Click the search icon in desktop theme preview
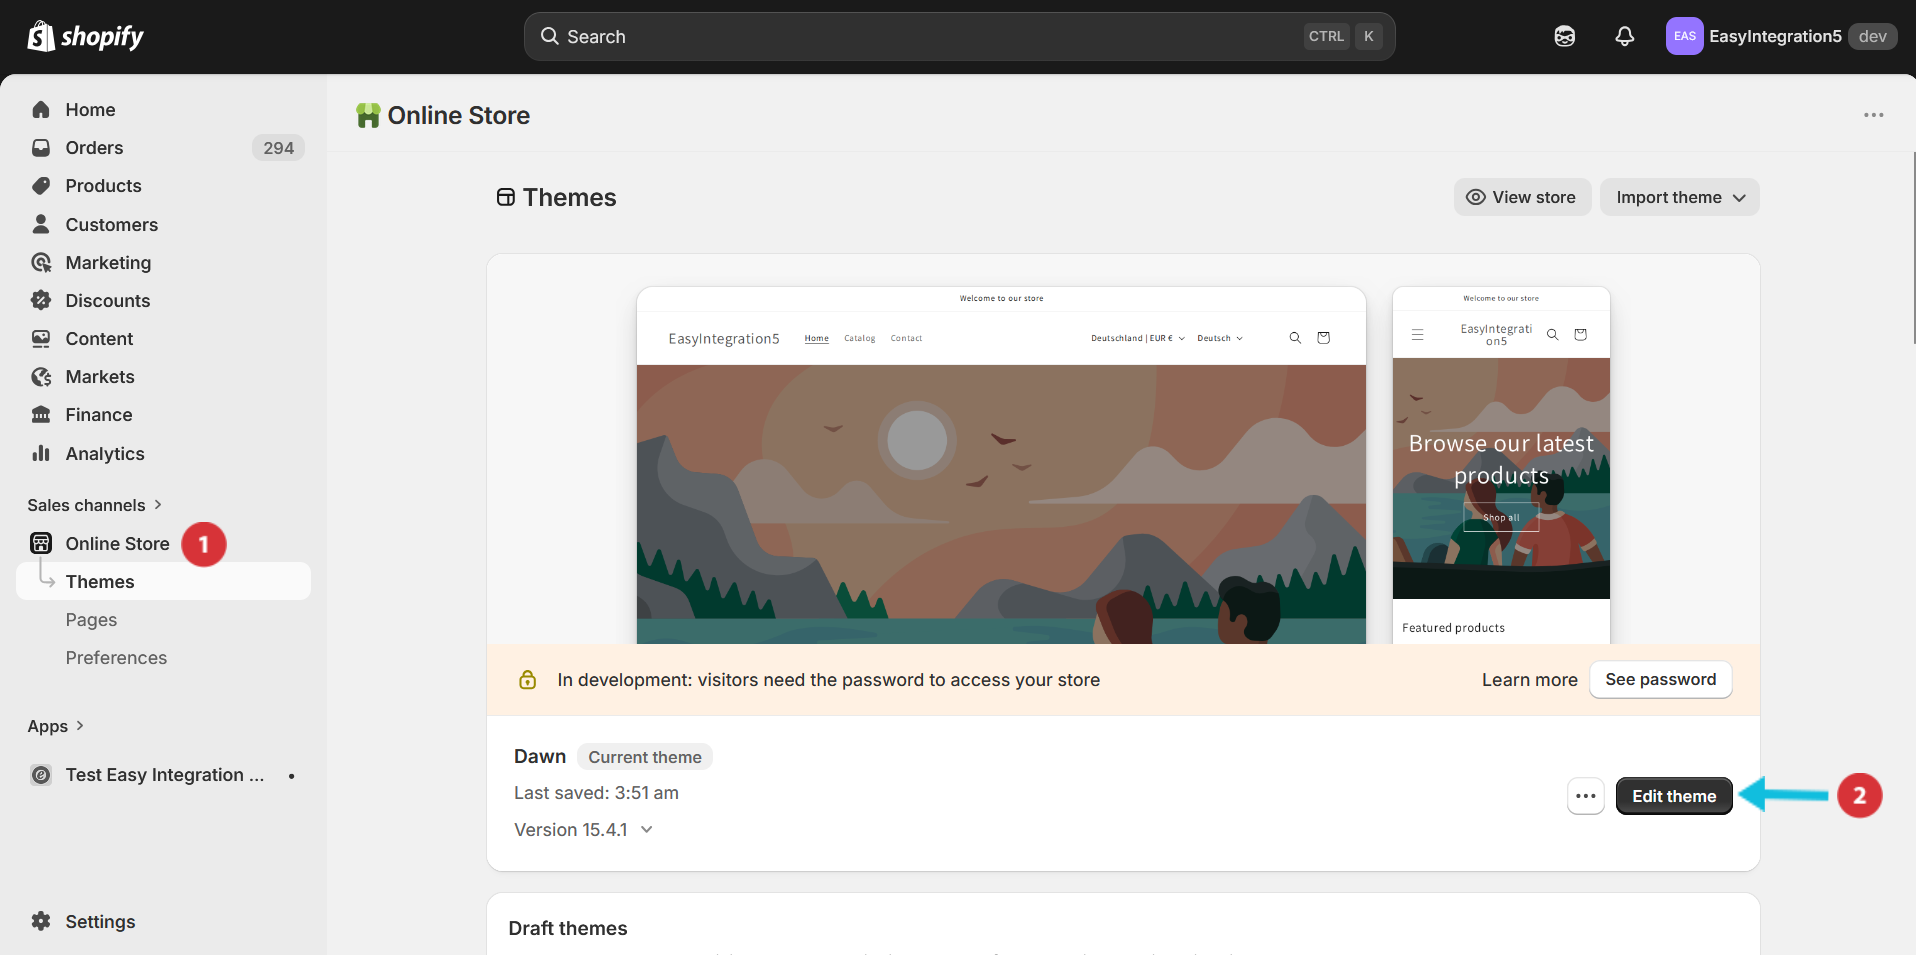Screen dimensions: 1916x955 click(x=1295, y=338)
